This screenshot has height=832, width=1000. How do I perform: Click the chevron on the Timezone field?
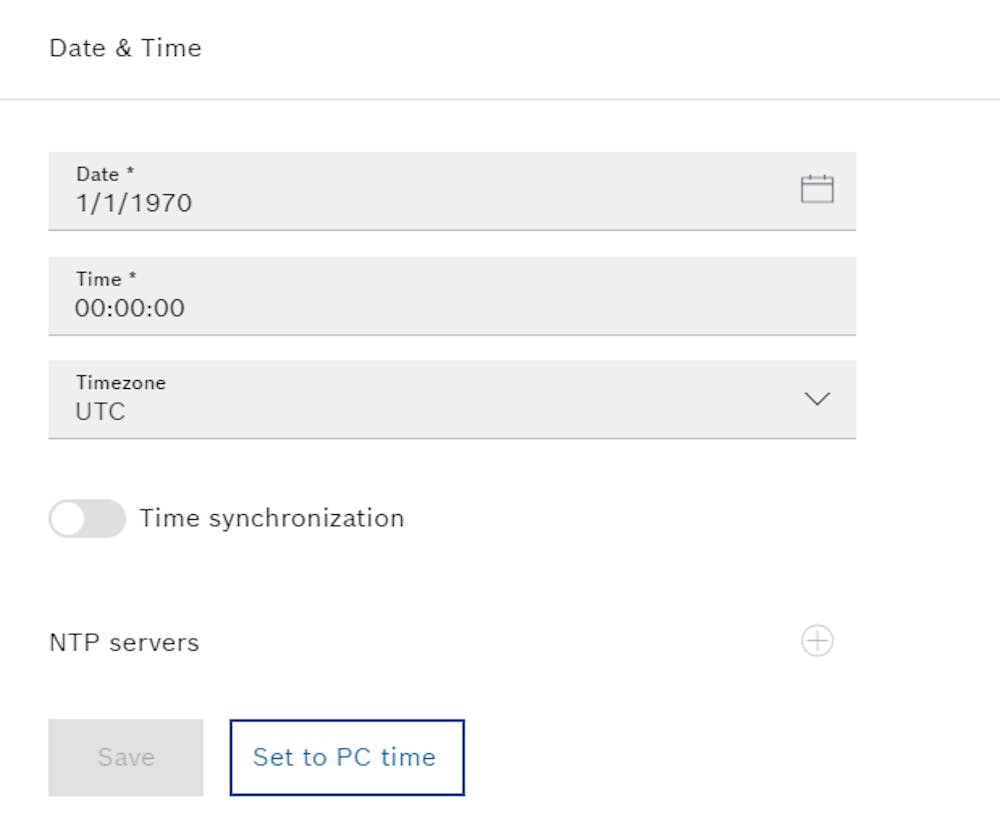click(817, 399)
